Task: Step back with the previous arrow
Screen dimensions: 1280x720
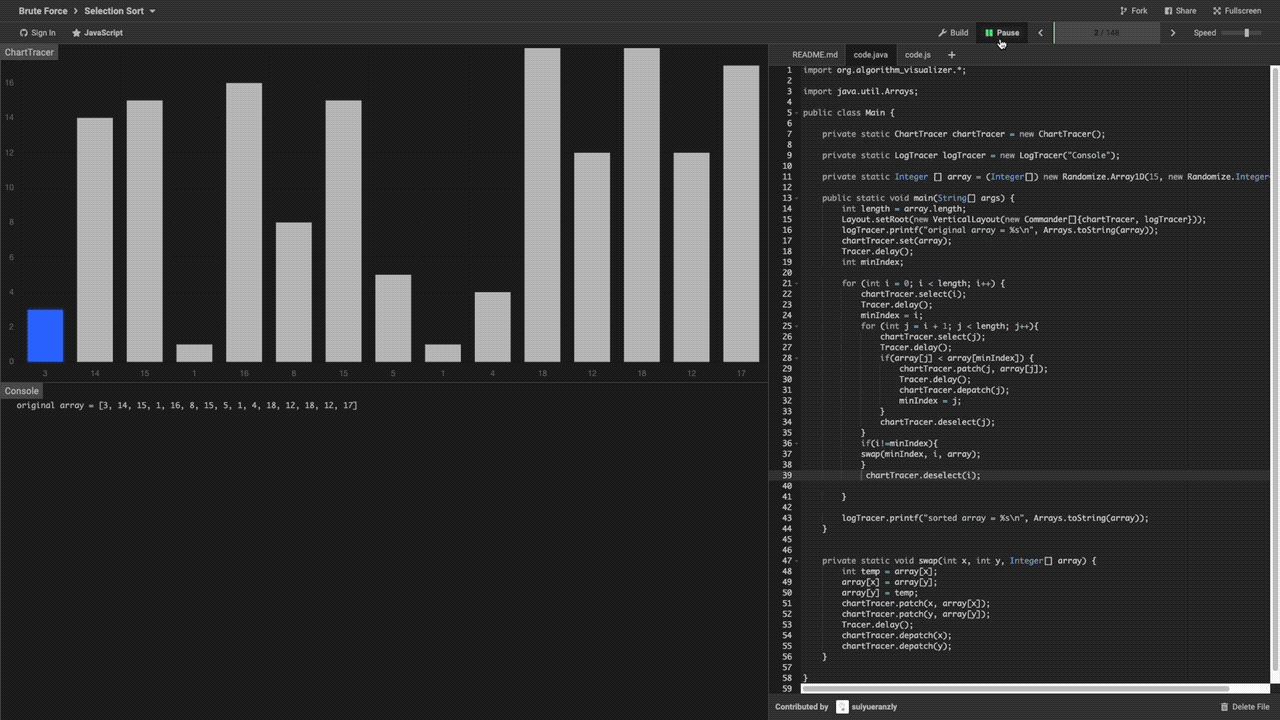Action: [1040, 33]
